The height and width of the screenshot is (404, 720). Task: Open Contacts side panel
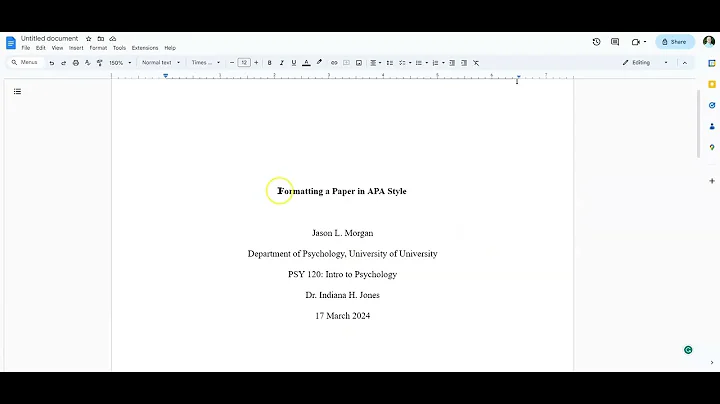[x=712, y=126]
